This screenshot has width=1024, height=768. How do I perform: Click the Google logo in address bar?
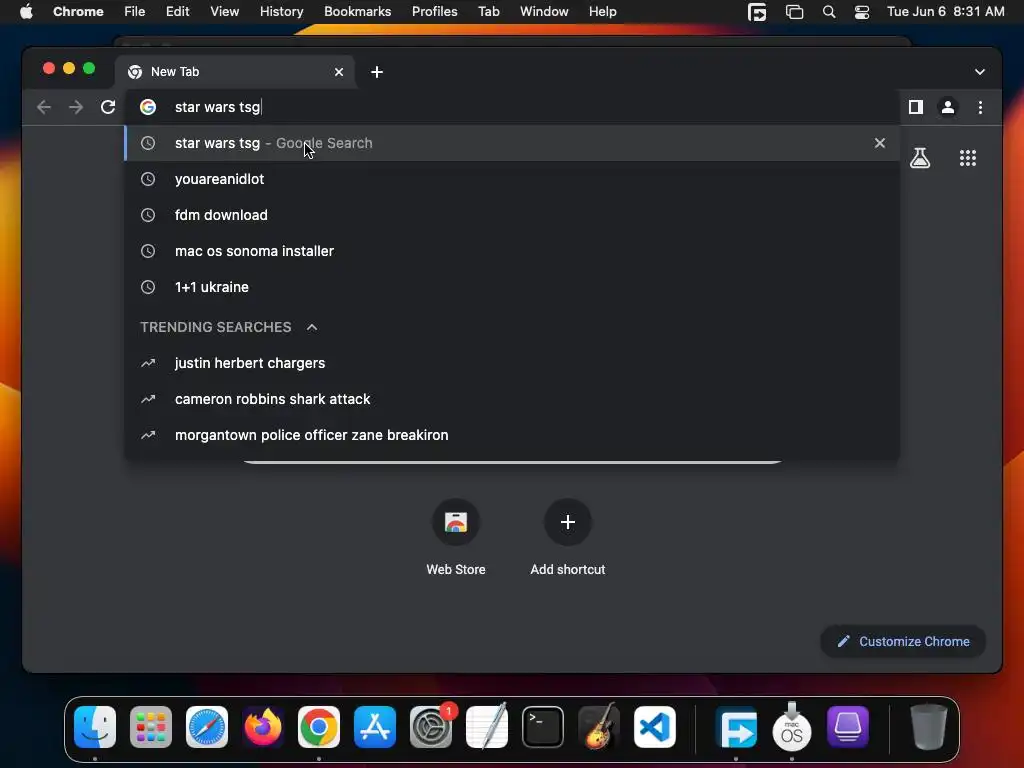coord(148,107)
